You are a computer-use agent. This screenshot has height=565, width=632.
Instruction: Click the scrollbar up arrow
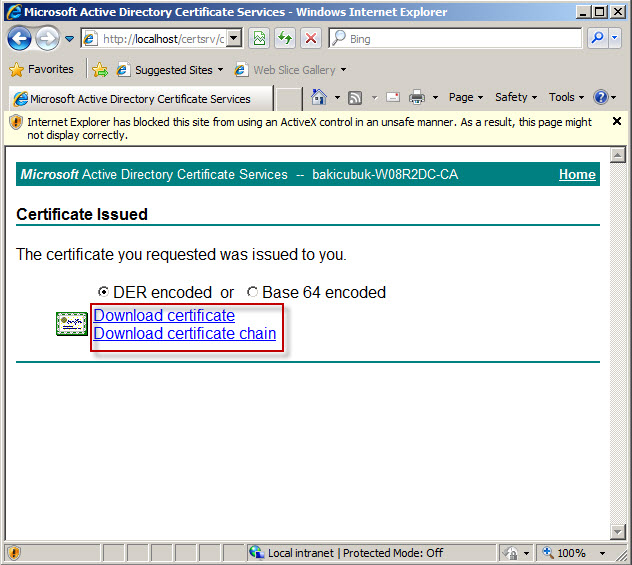click(617, 155)
